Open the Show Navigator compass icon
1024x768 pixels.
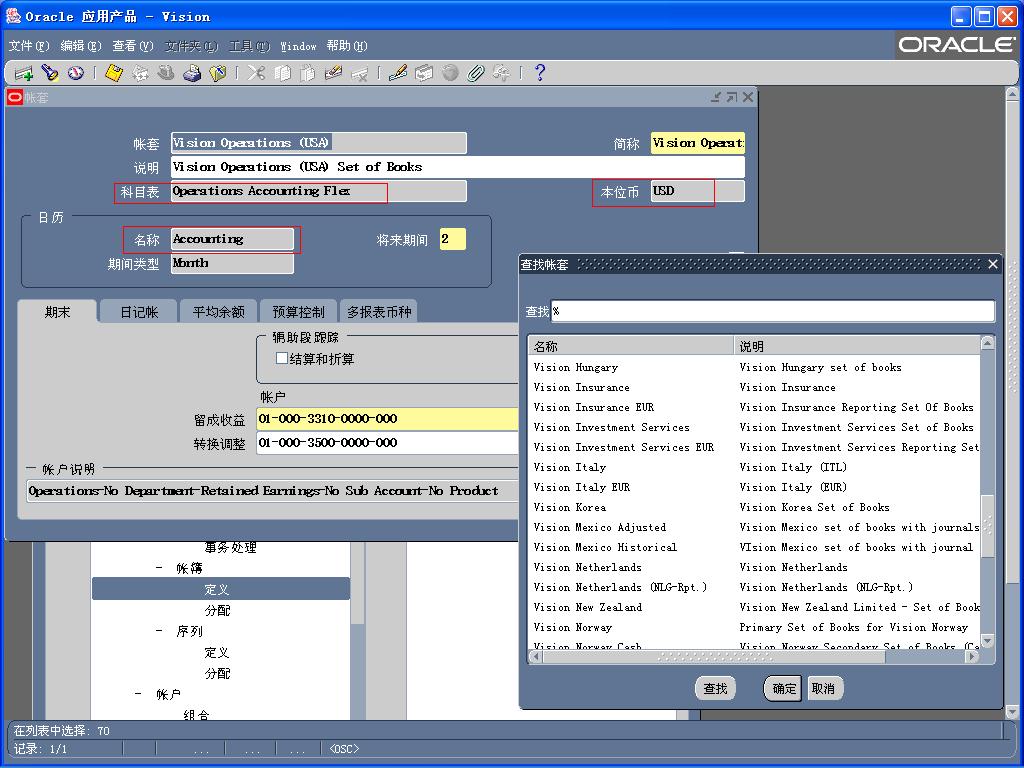76,73
